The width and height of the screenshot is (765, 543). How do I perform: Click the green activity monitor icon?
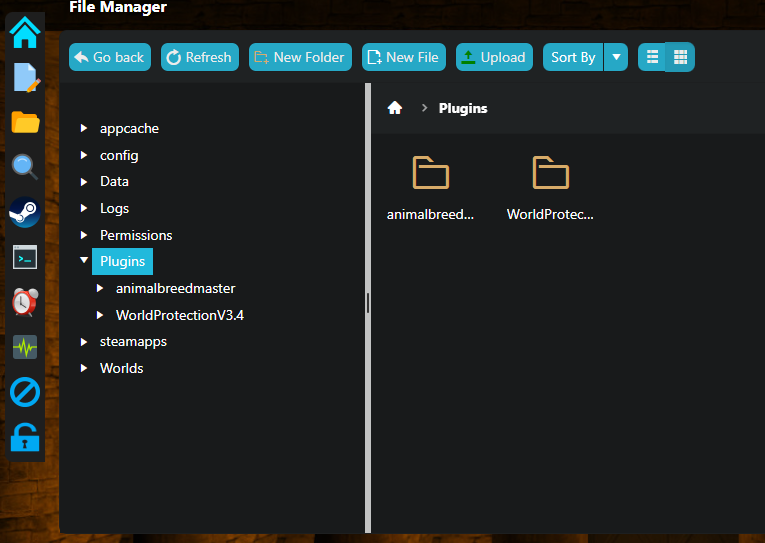pos(24,347)
